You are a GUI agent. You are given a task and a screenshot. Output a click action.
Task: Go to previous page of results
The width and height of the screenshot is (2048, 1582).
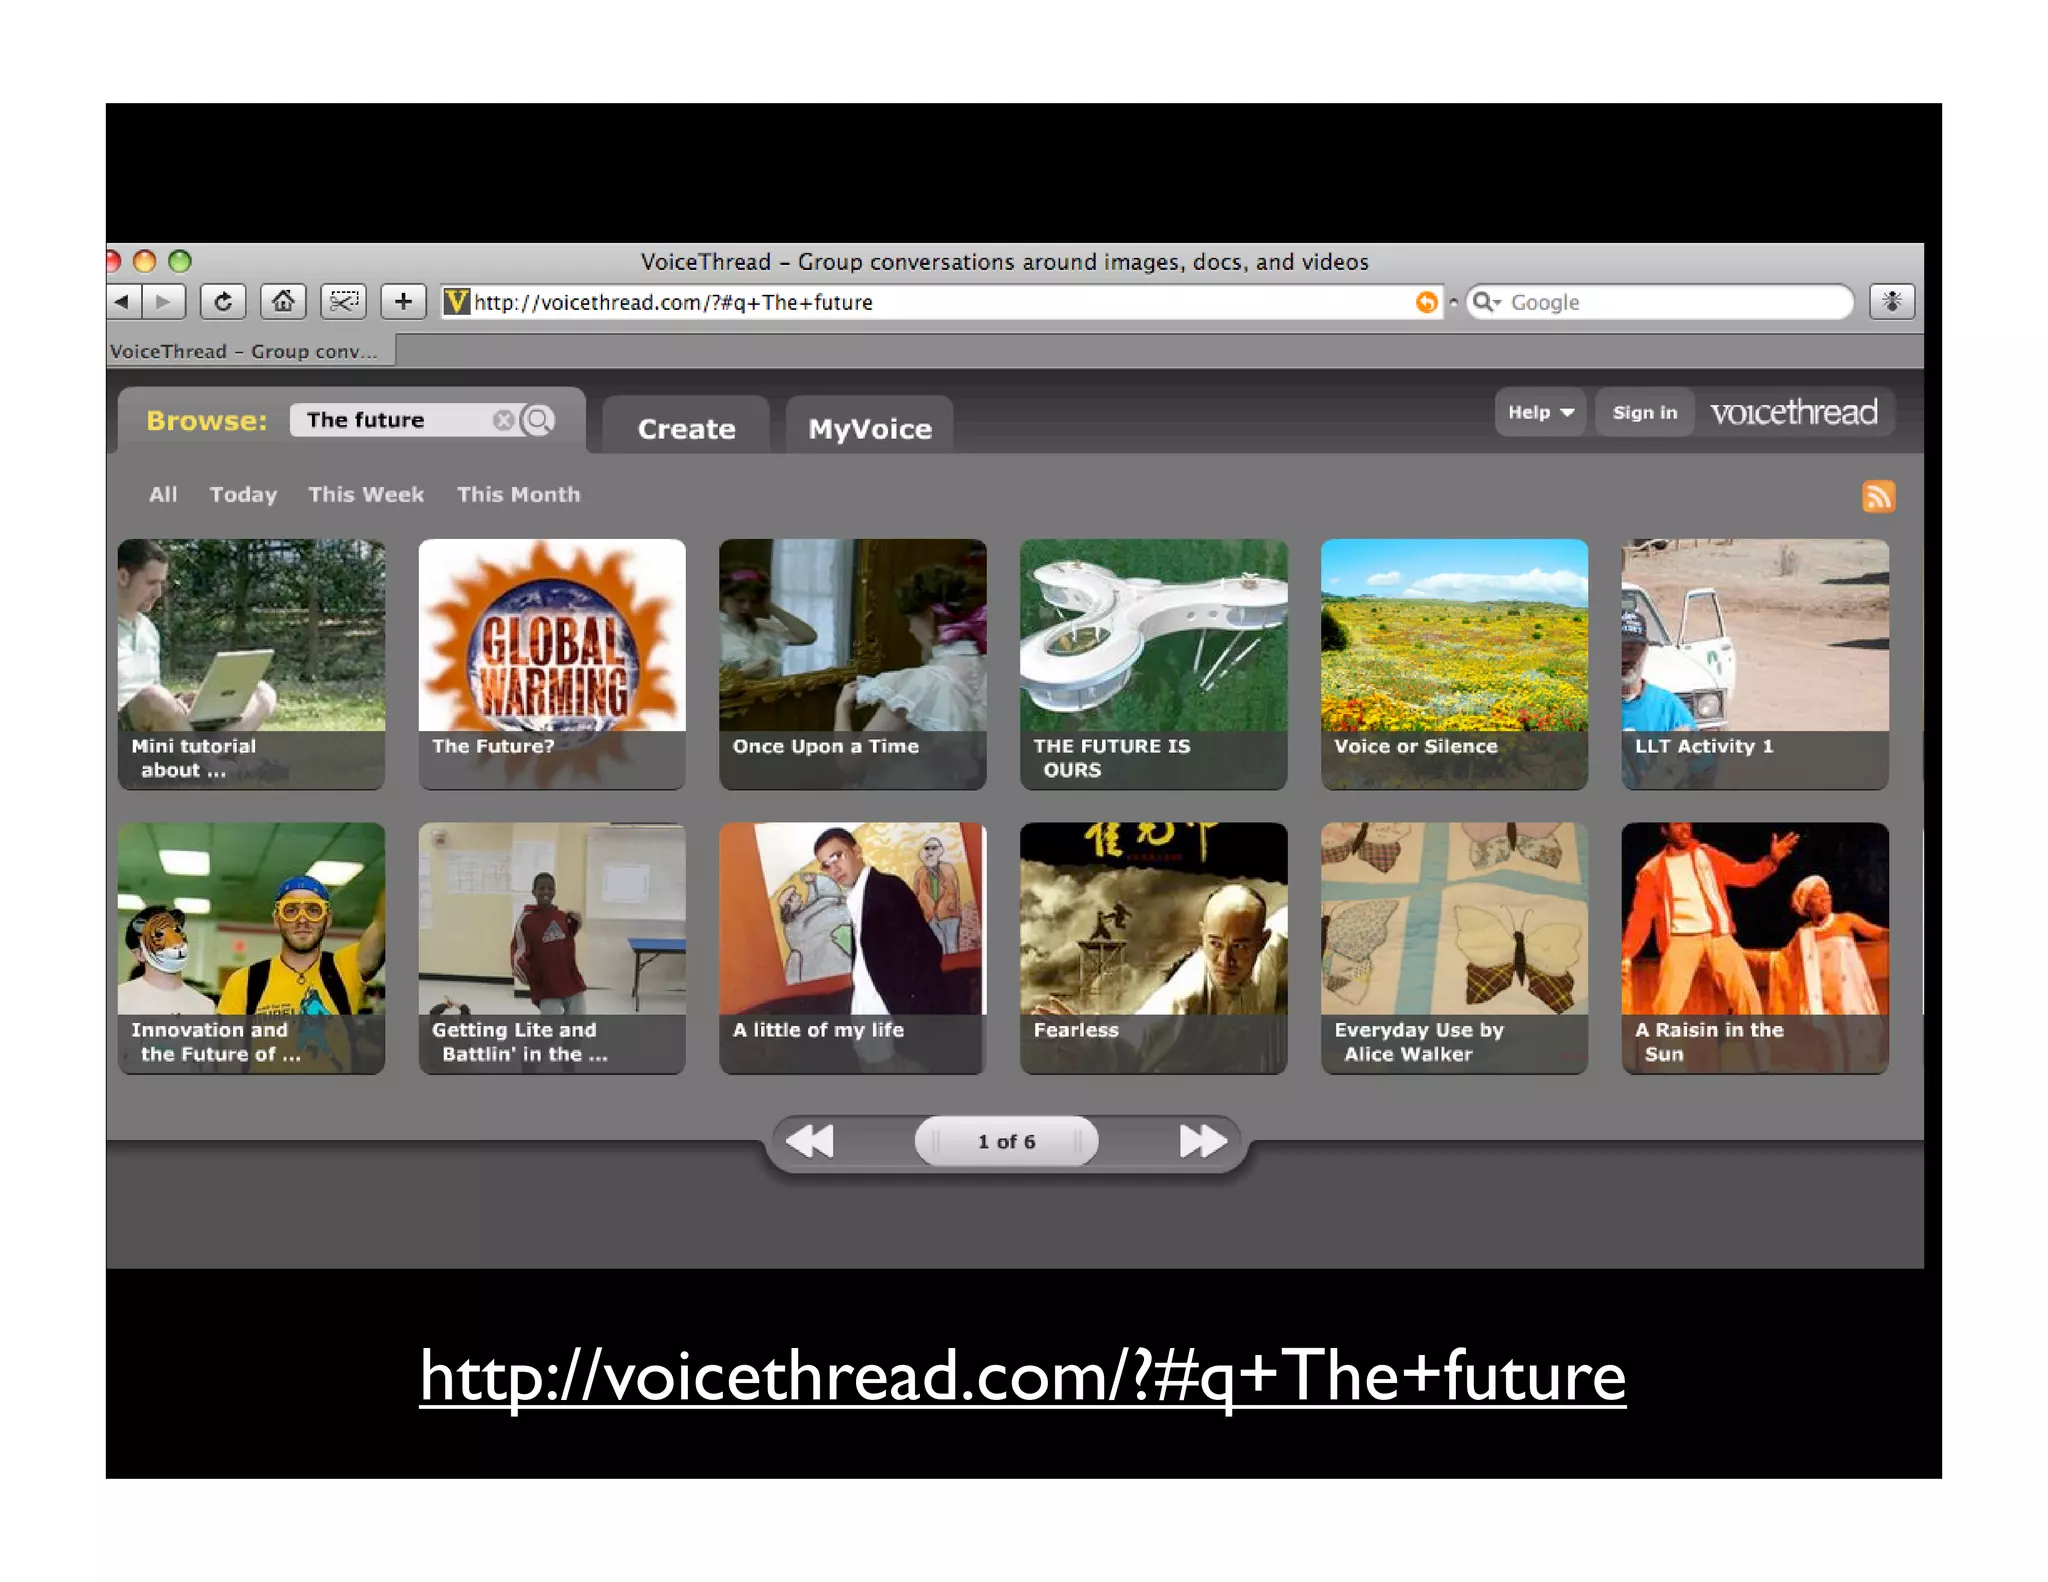(810, 1141)
